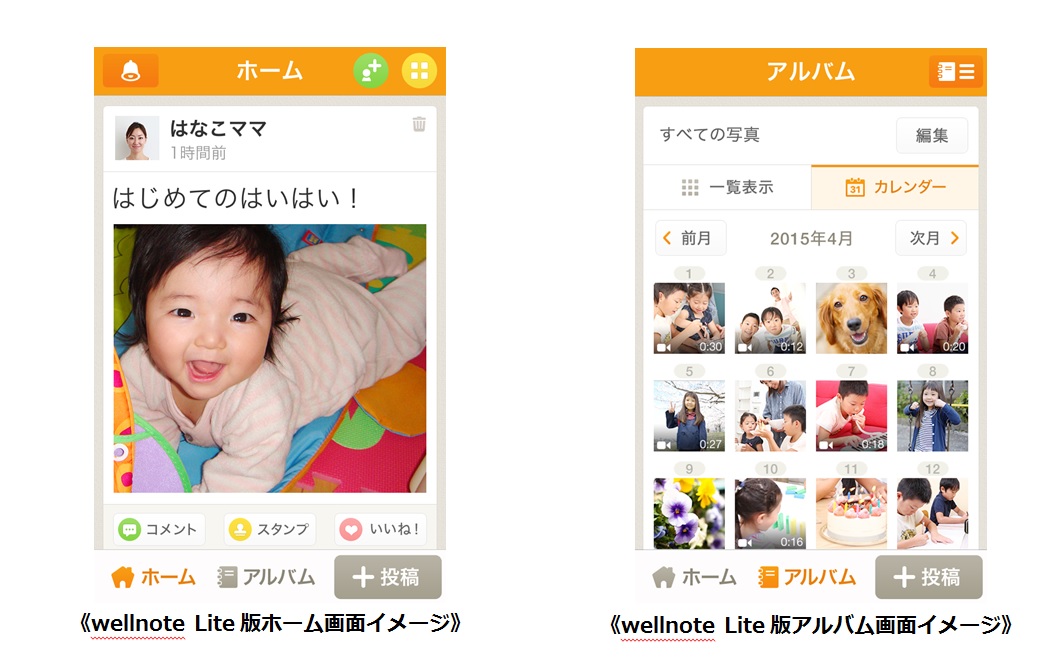Click the 編集 edit button
The image size is (1059, 665).
[x=932, y=135]
